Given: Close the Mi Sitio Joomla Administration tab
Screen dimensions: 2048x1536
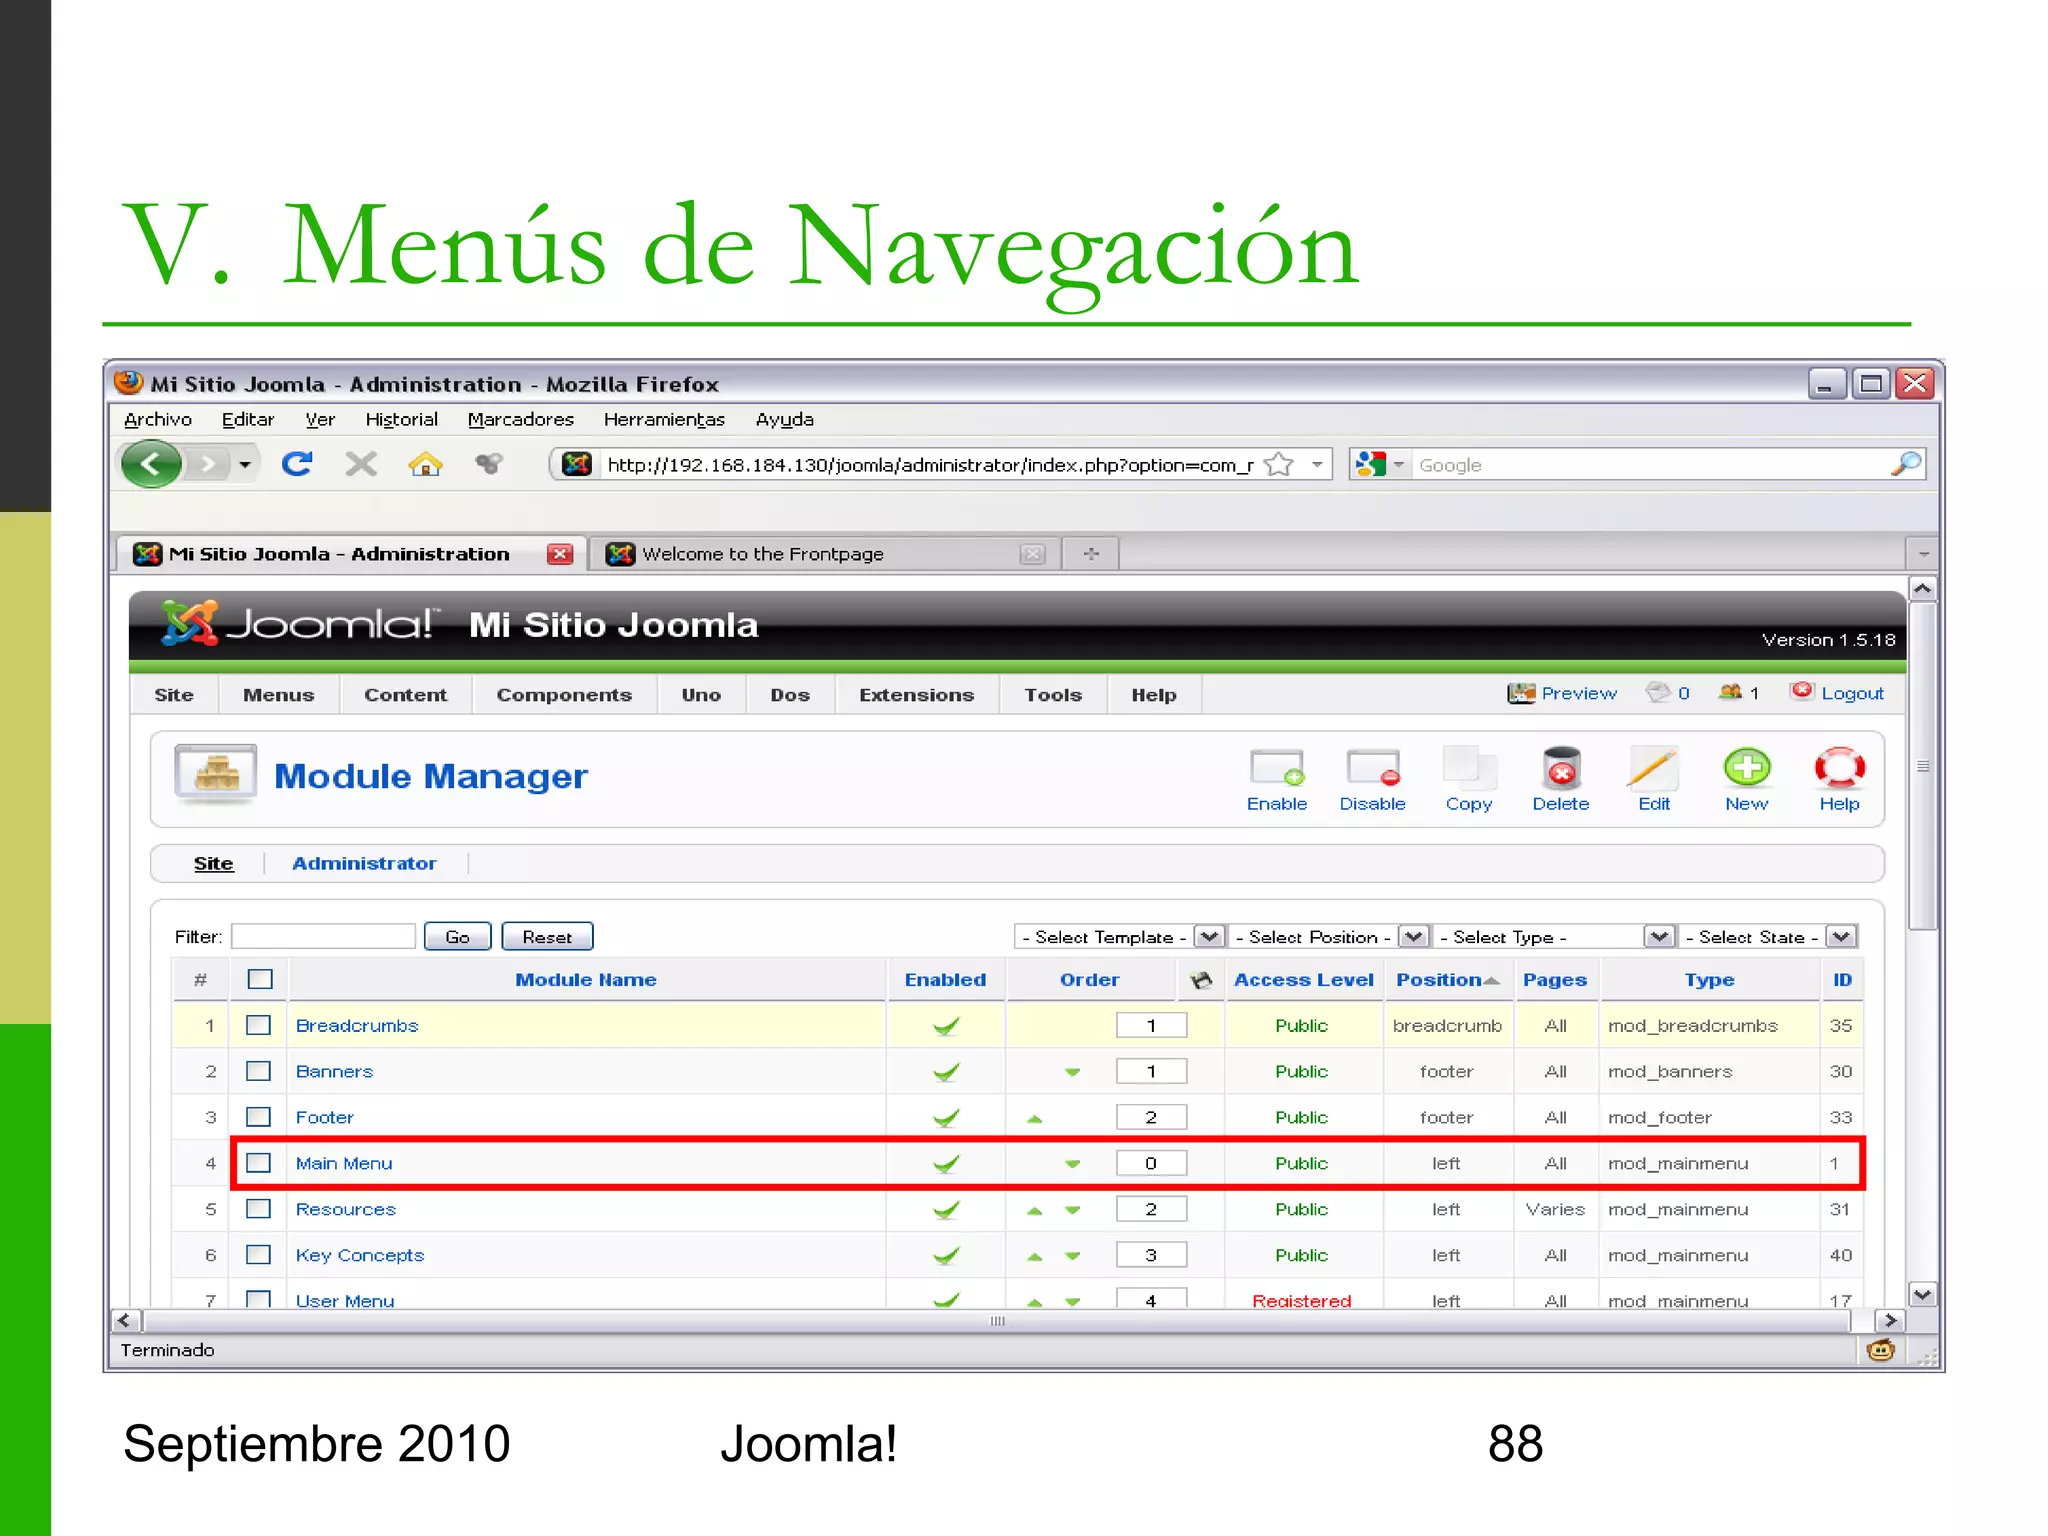Looking at the screenshot, I should [560, 554].
